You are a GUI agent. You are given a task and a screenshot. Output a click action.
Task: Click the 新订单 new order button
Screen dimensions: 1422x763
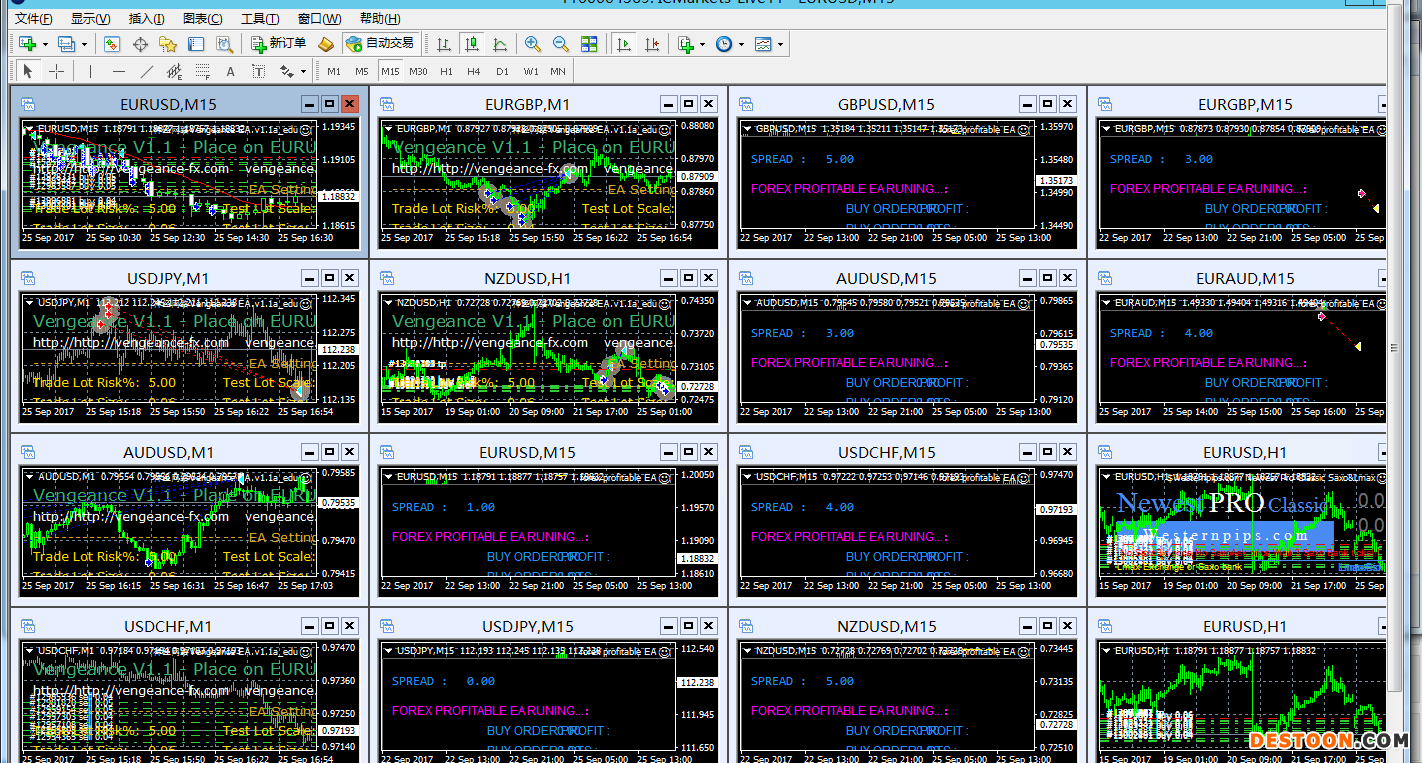(279, 44)
